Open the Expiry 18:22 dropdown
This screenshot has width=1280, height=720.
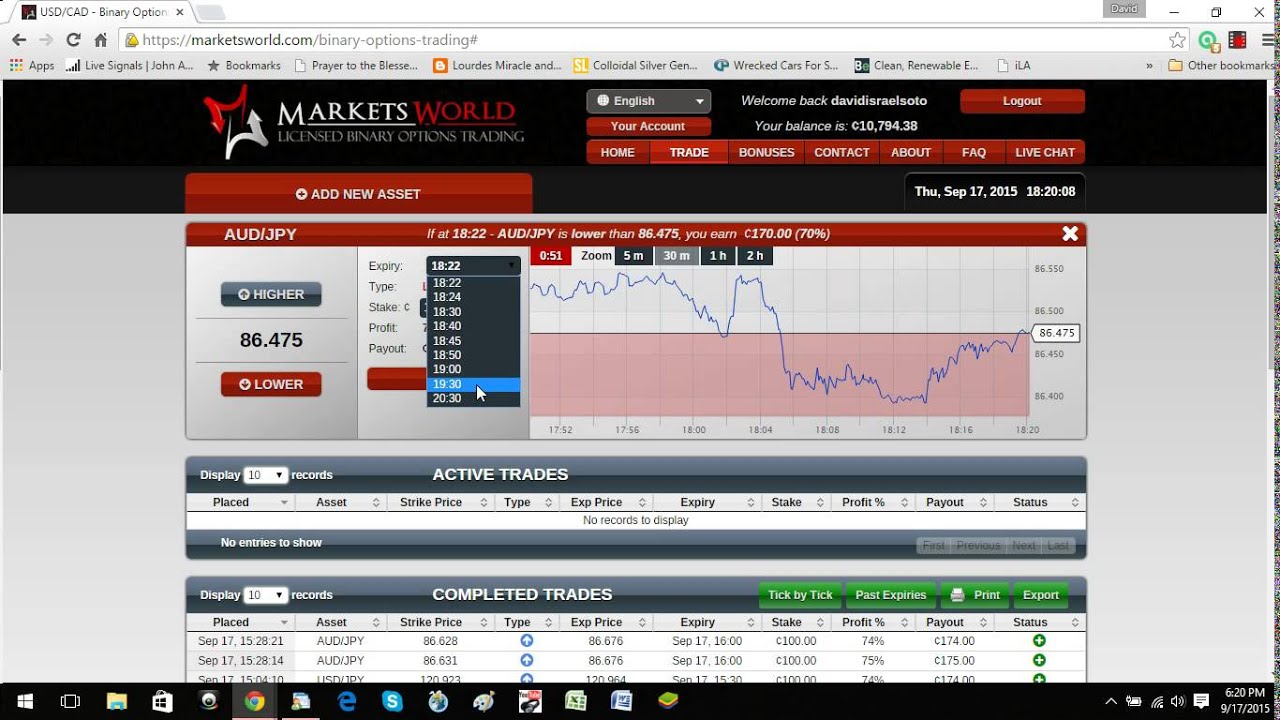[473, 266]
